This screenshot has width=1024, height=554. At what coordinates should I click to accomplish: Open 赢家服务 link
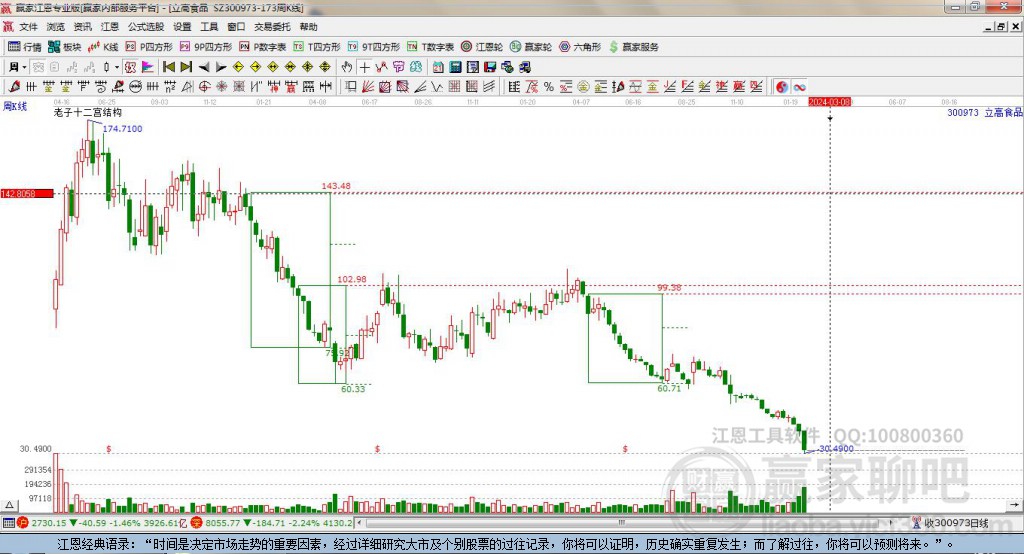tap(633, 47)
